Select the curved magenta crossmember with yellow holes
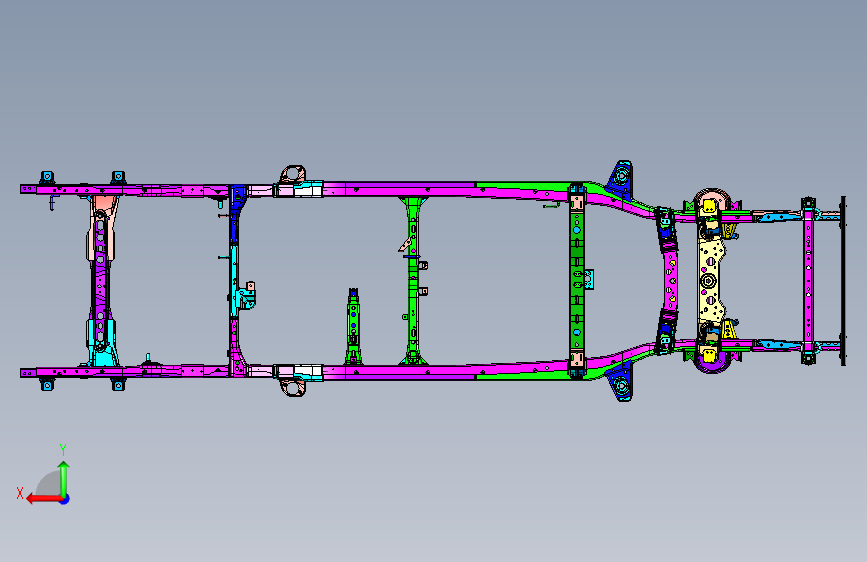This screenshot has width=867, height=562. [x=670, y=280]
